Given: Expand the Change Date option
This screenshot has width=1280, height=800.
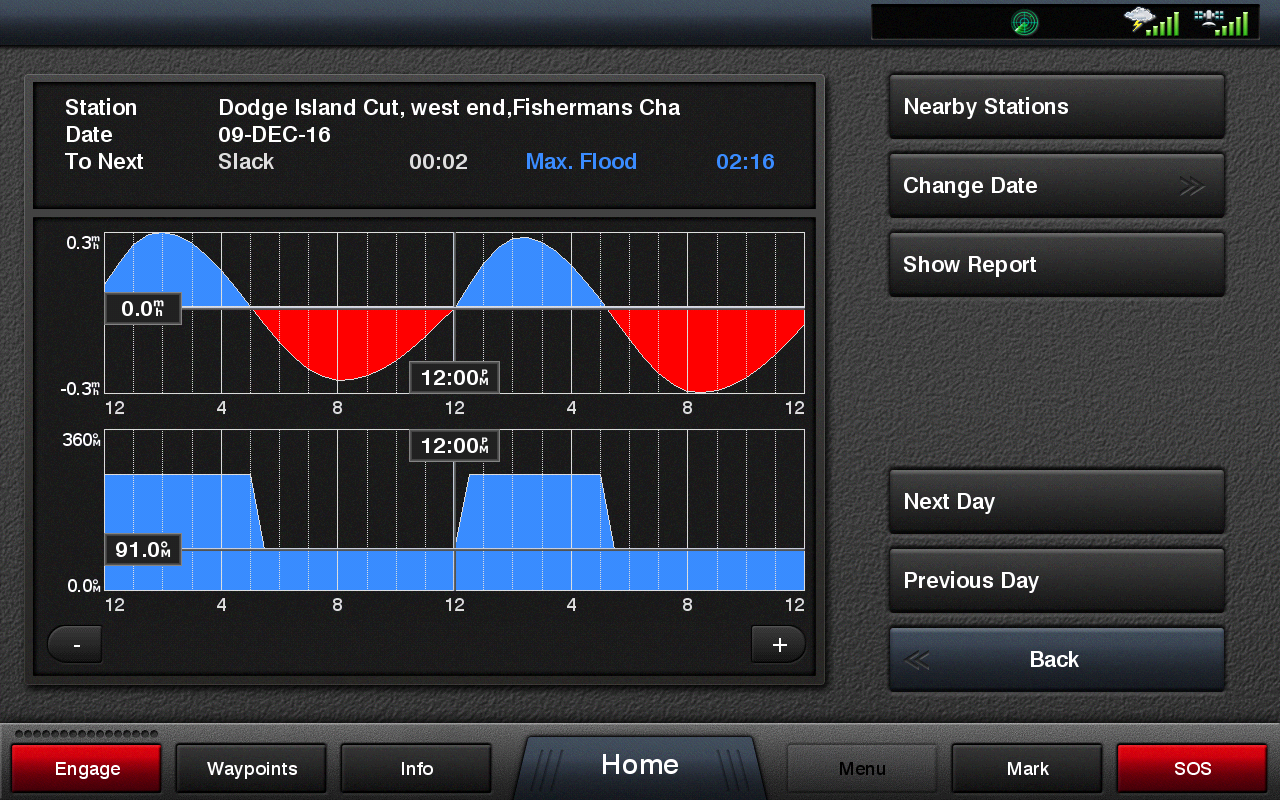Looking at the screenshot, I should click(x=1056, y=186).
